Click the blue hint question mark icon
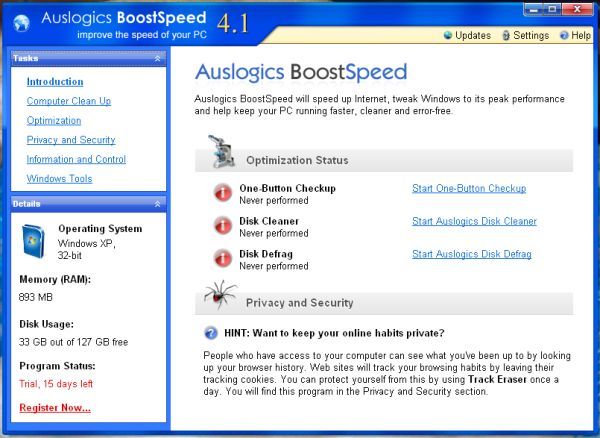Viewport: 600px width, 438px height. 211,333
